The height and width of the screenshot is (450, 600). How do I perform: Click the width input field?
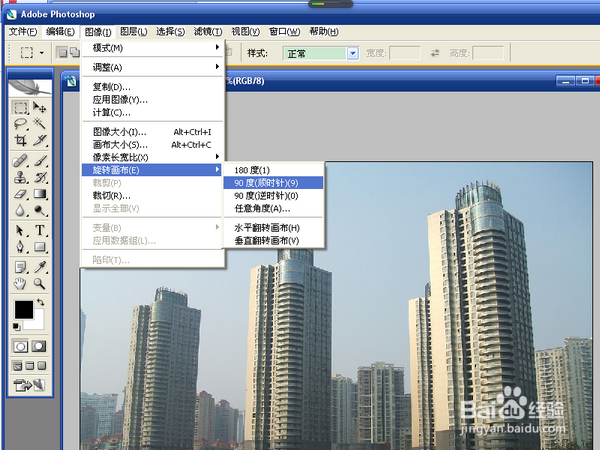tap(405, 53)
